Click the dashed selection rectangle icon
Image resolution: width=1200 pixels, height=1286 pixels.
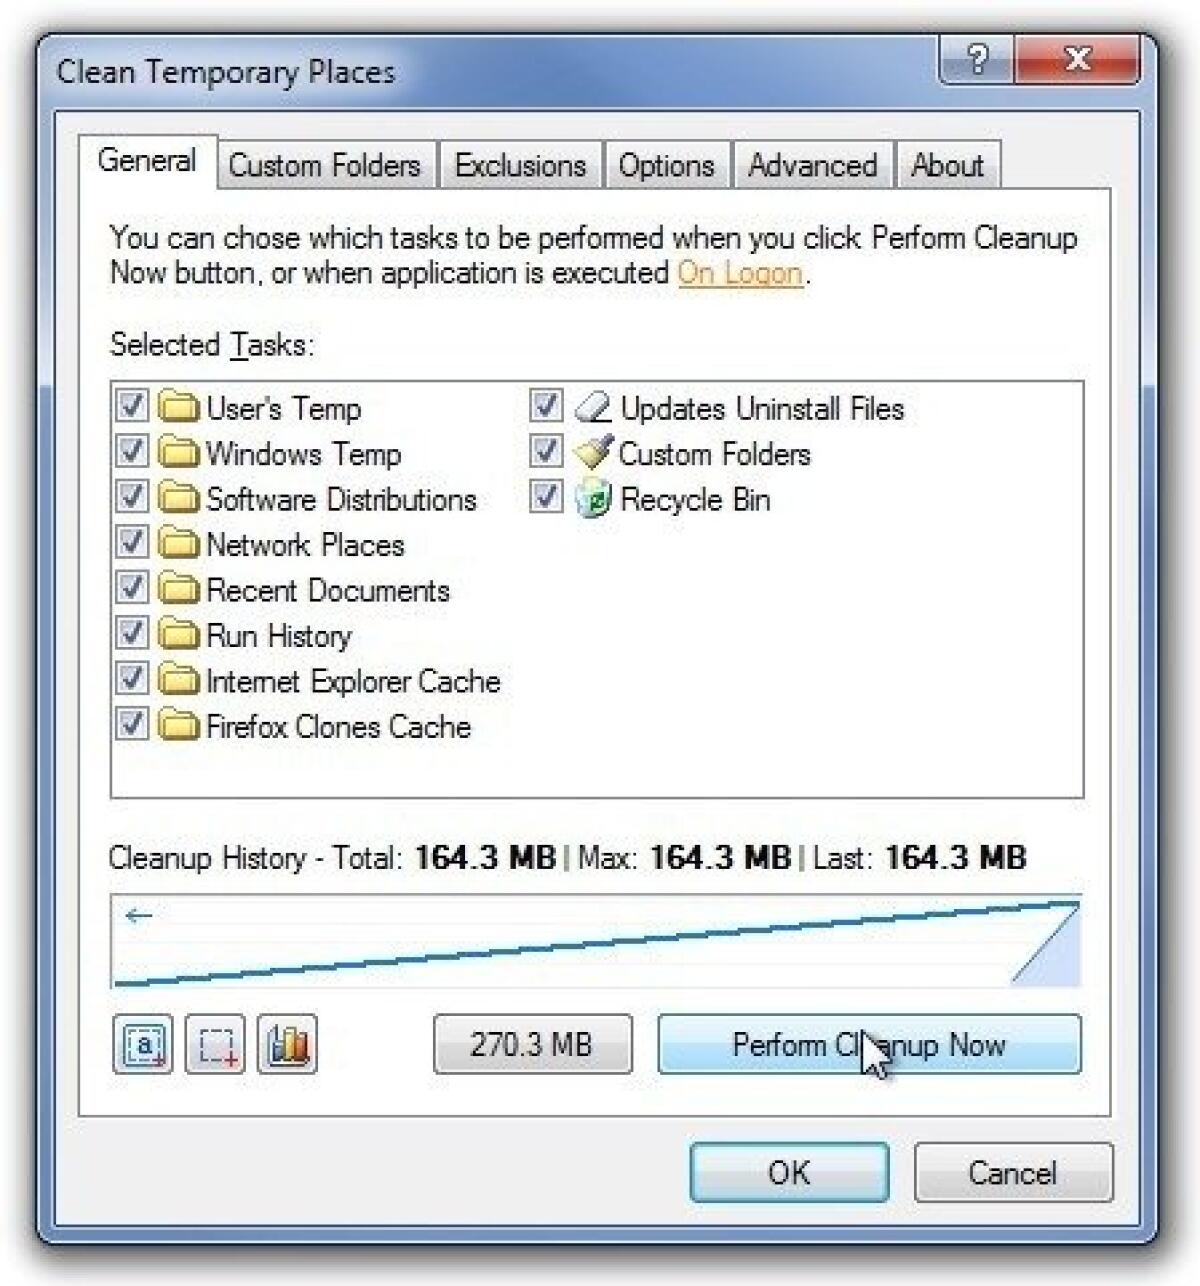pos(214,1045)
